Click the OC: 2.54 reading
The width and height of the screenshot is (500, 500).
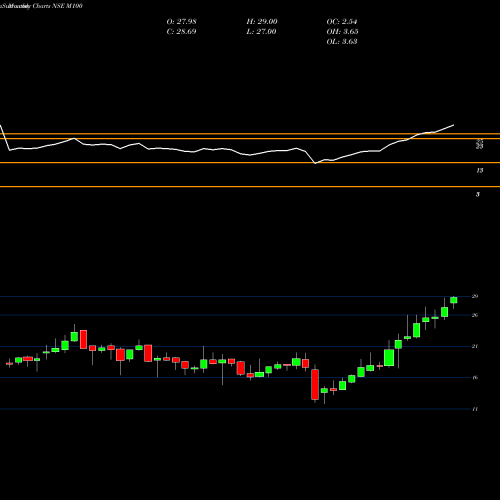pos(342,22)
